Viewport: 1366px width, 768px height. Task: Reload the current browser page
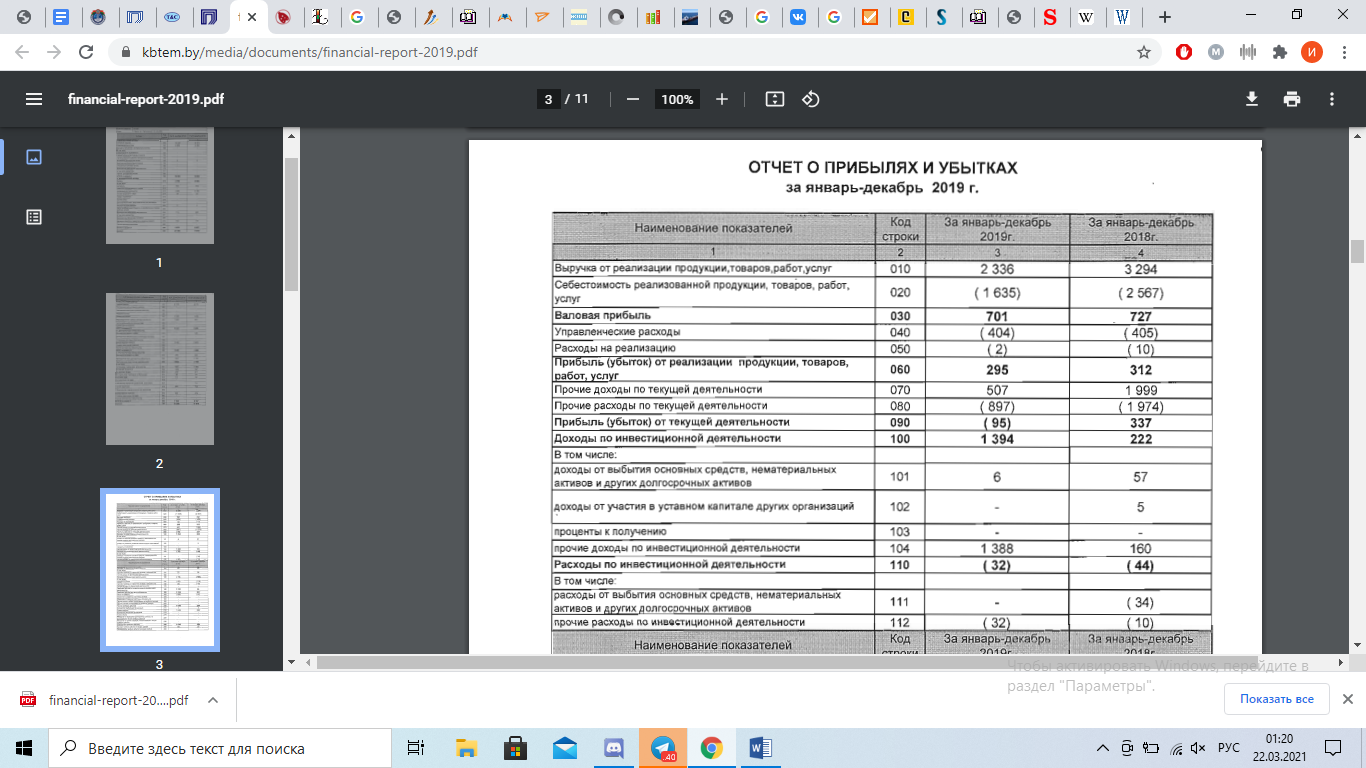coord(86,52)
